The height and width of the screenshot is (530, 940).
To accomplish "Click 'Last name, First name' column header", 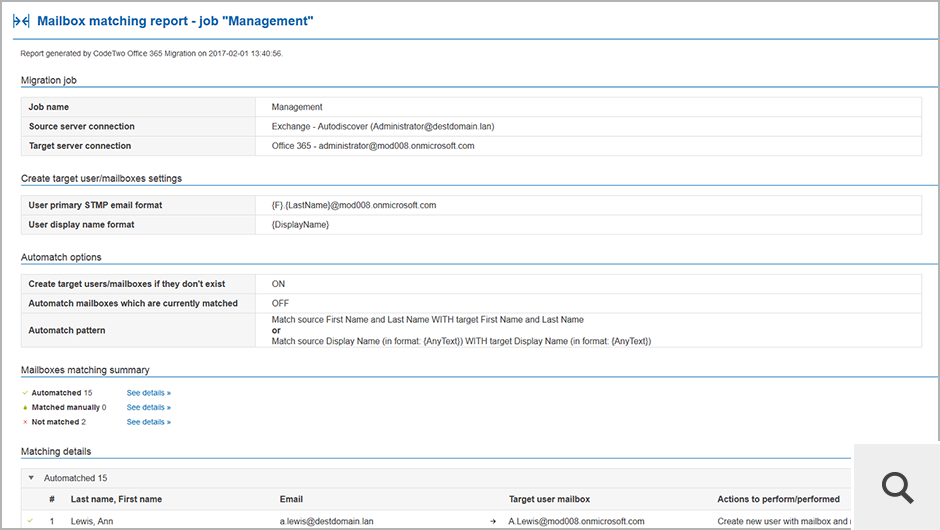I will 116,499.
